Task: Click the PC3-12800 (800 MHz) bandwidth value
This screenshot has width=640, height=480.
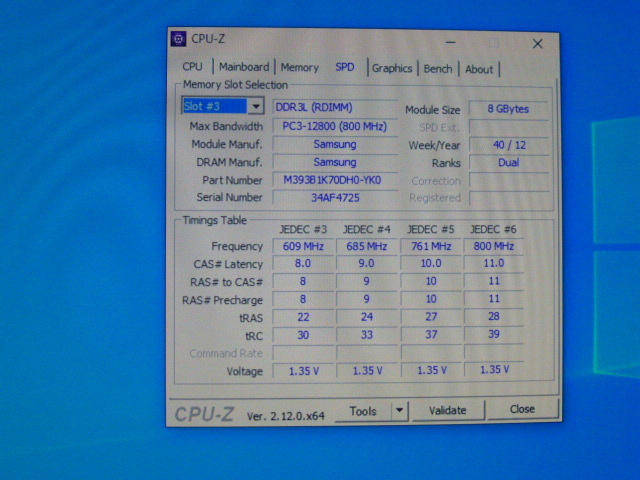Action: coord(335,126)
